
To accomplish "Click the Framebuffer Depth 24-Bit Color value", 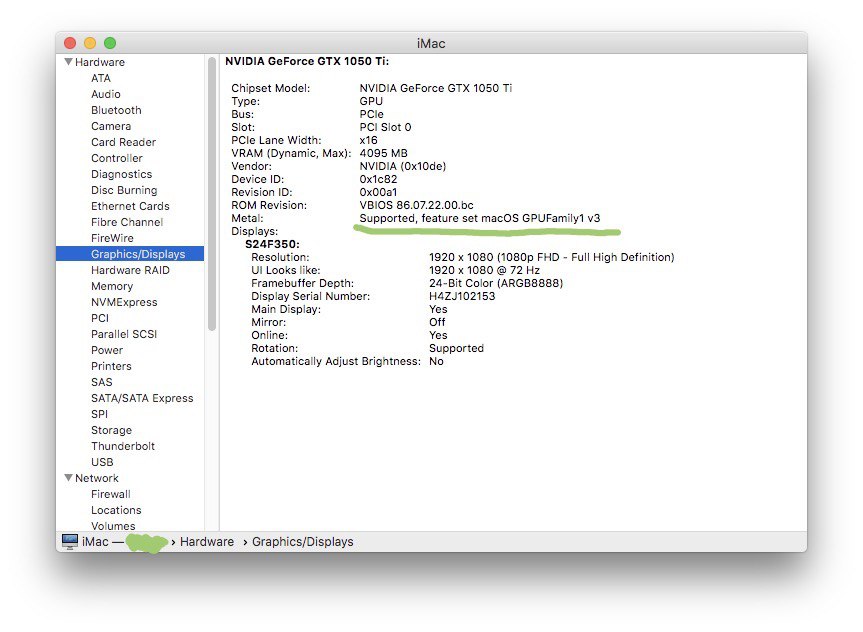I will tap(496, 283).
